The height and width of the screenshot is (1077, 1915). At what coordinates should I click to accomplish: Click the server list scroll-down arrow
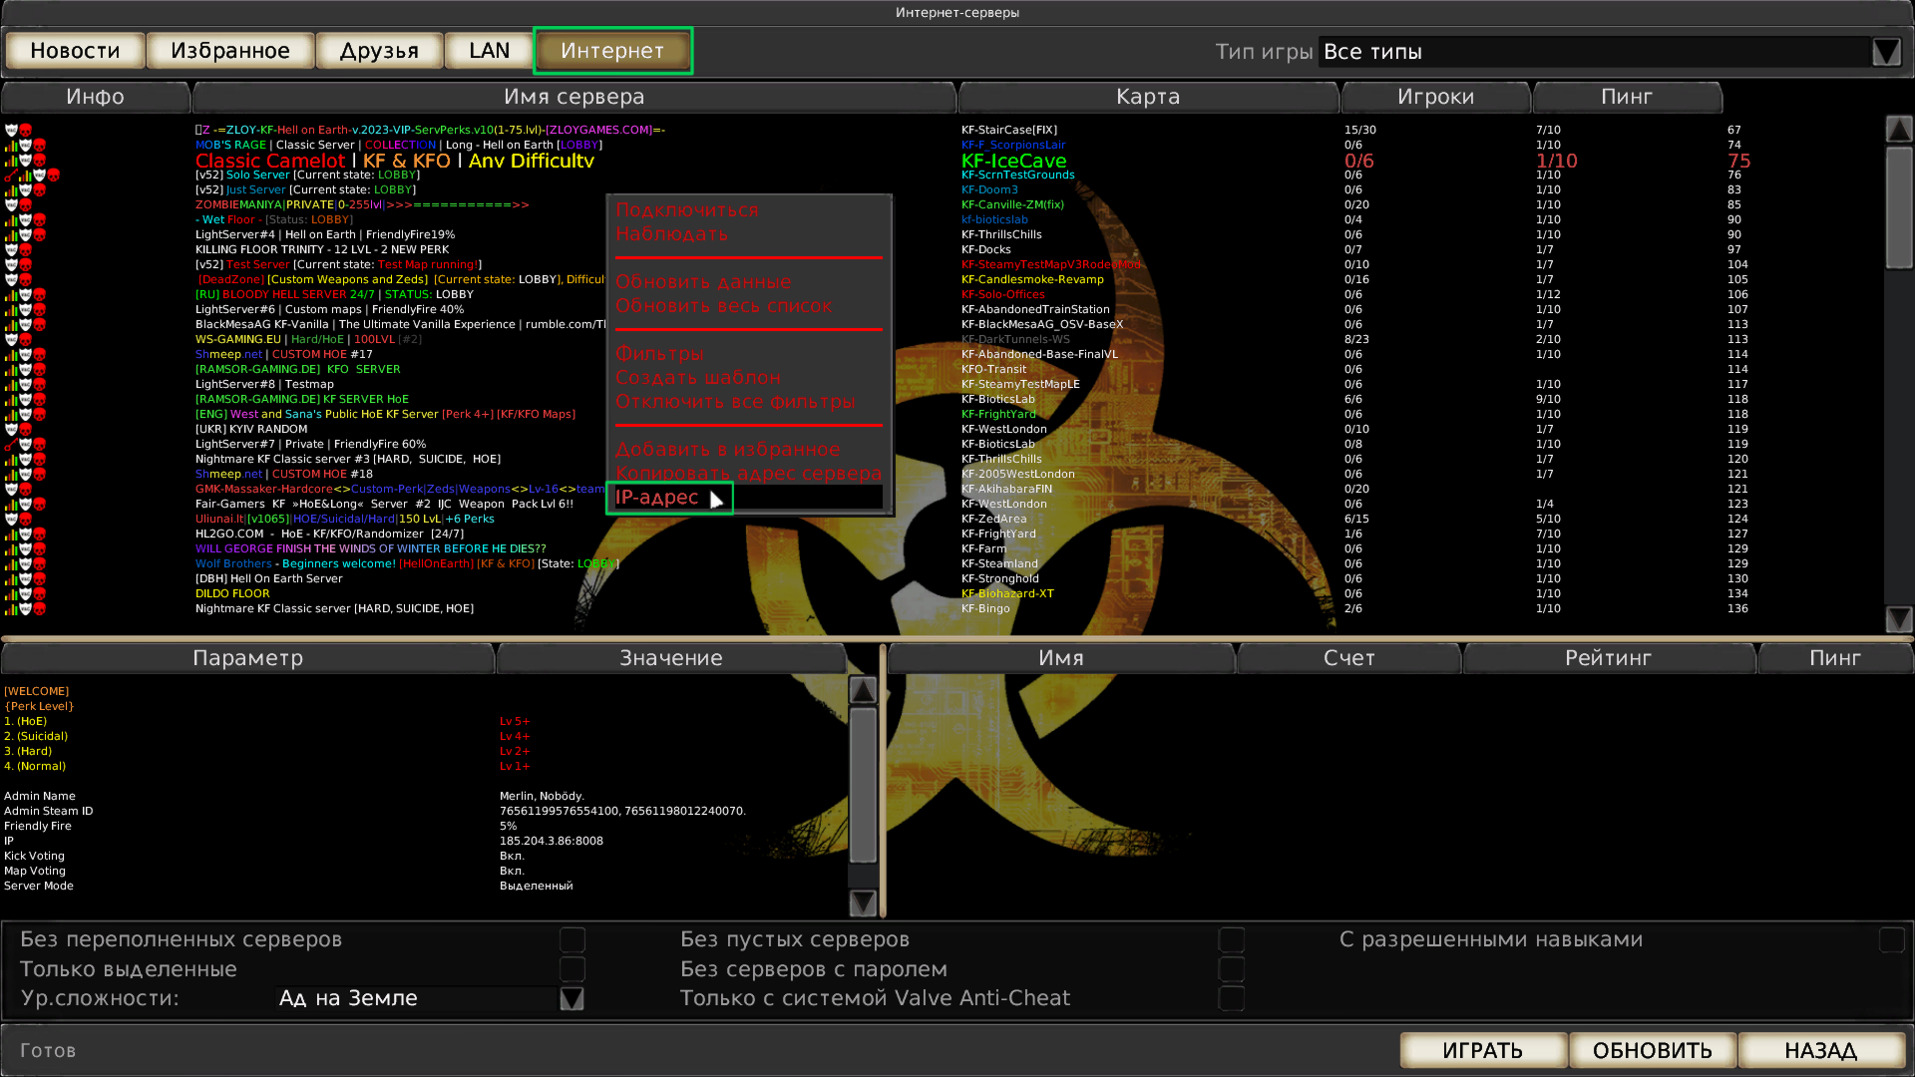[1899, 619]
